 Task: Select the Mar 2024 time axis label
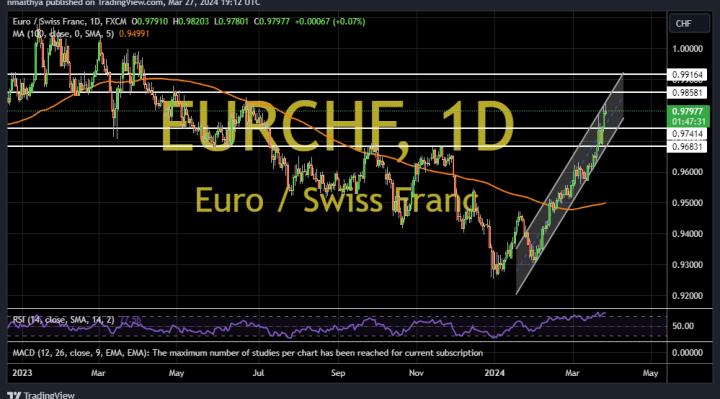572,373
